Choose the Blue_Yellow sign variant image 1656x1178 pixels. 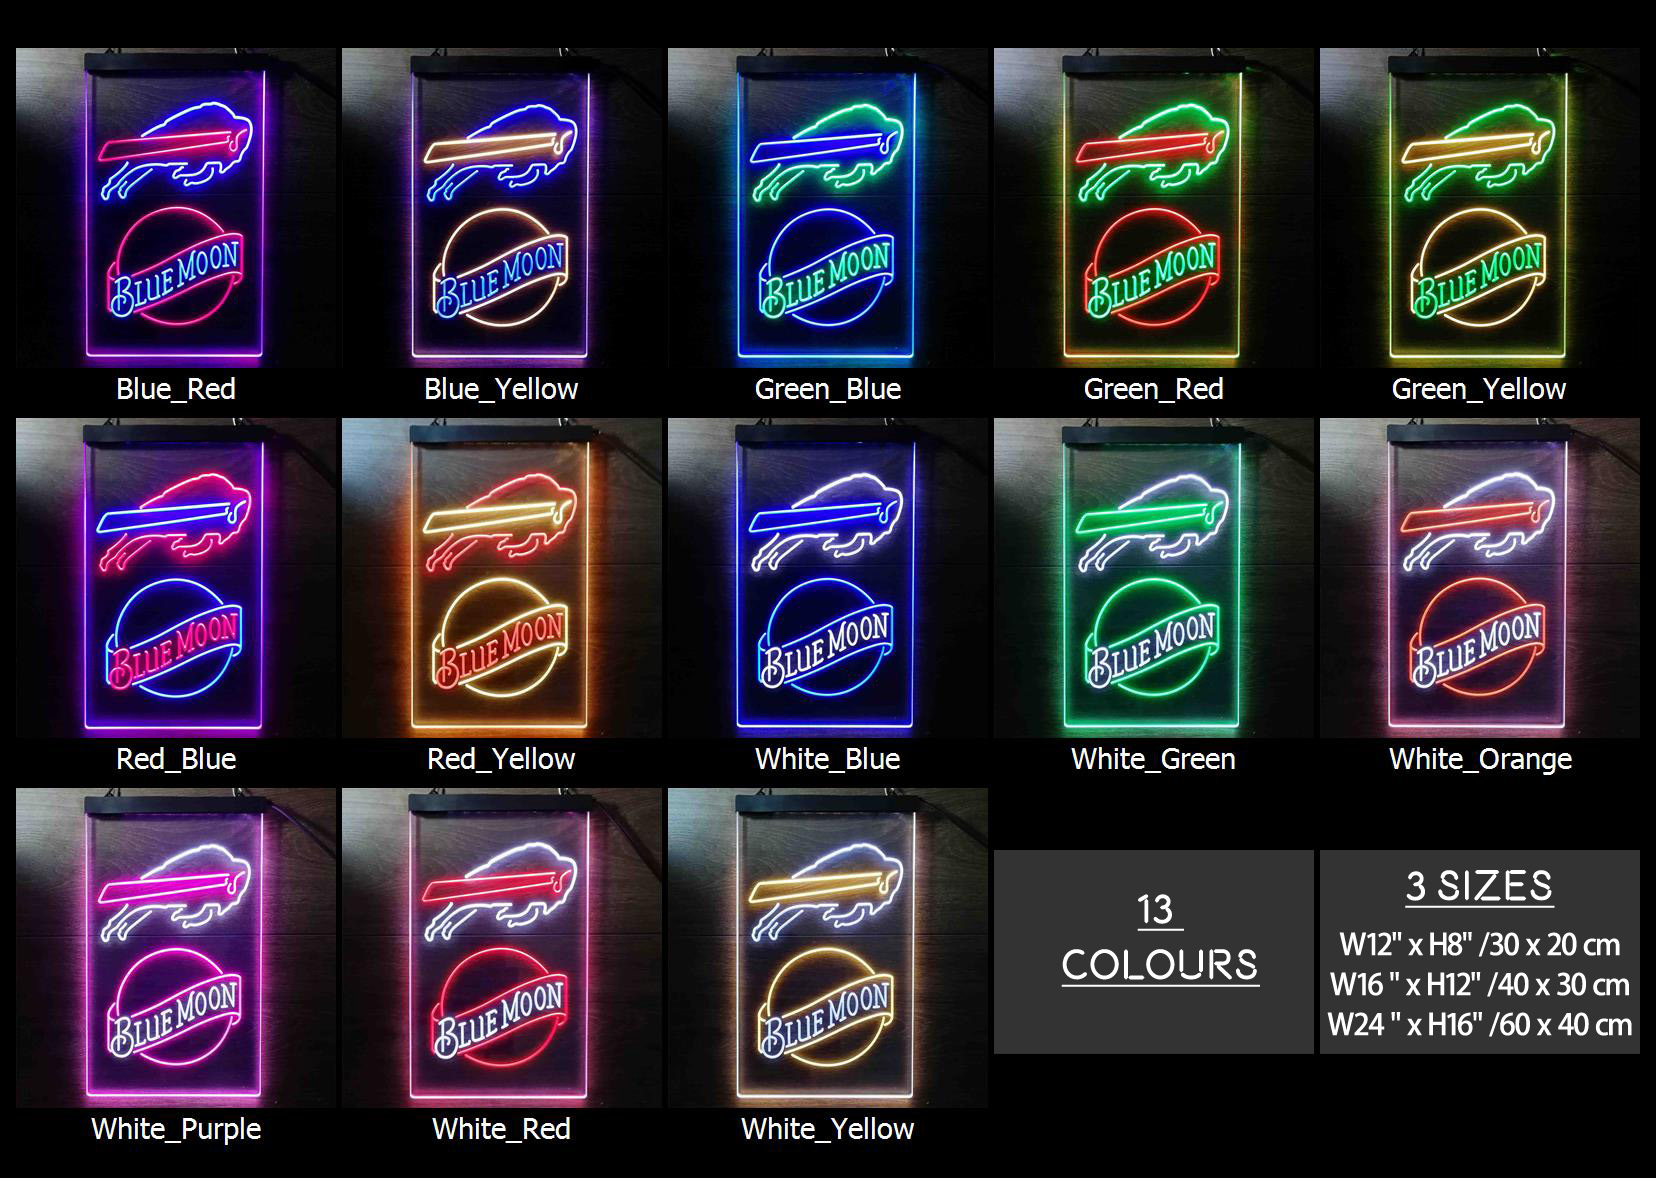pyautogui.click(x=502, y=208)
